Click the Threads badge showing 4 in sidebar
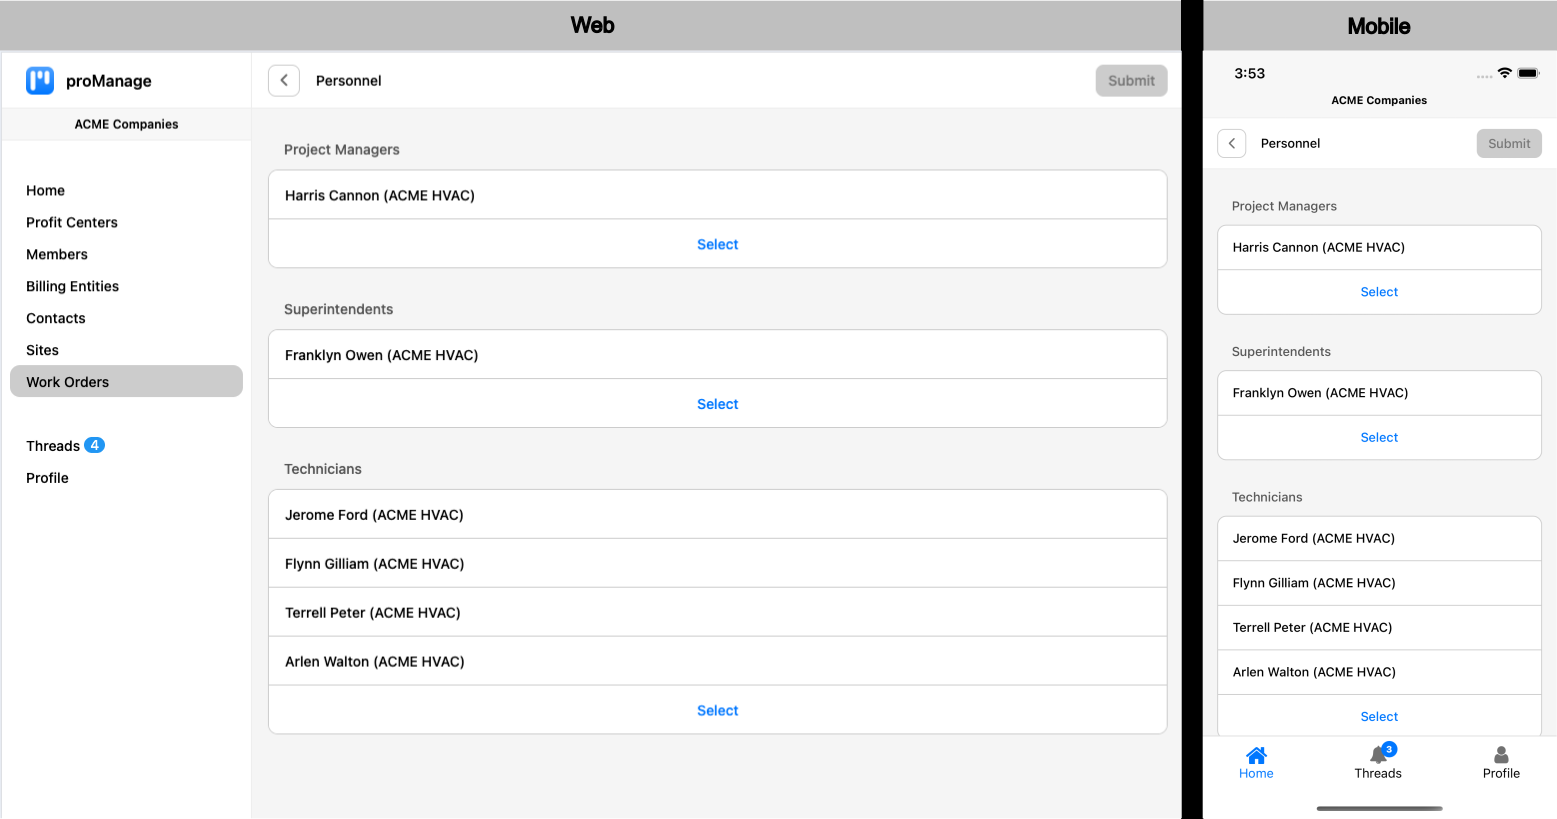Screen dimensions: 1557x819 pos(95,446)
